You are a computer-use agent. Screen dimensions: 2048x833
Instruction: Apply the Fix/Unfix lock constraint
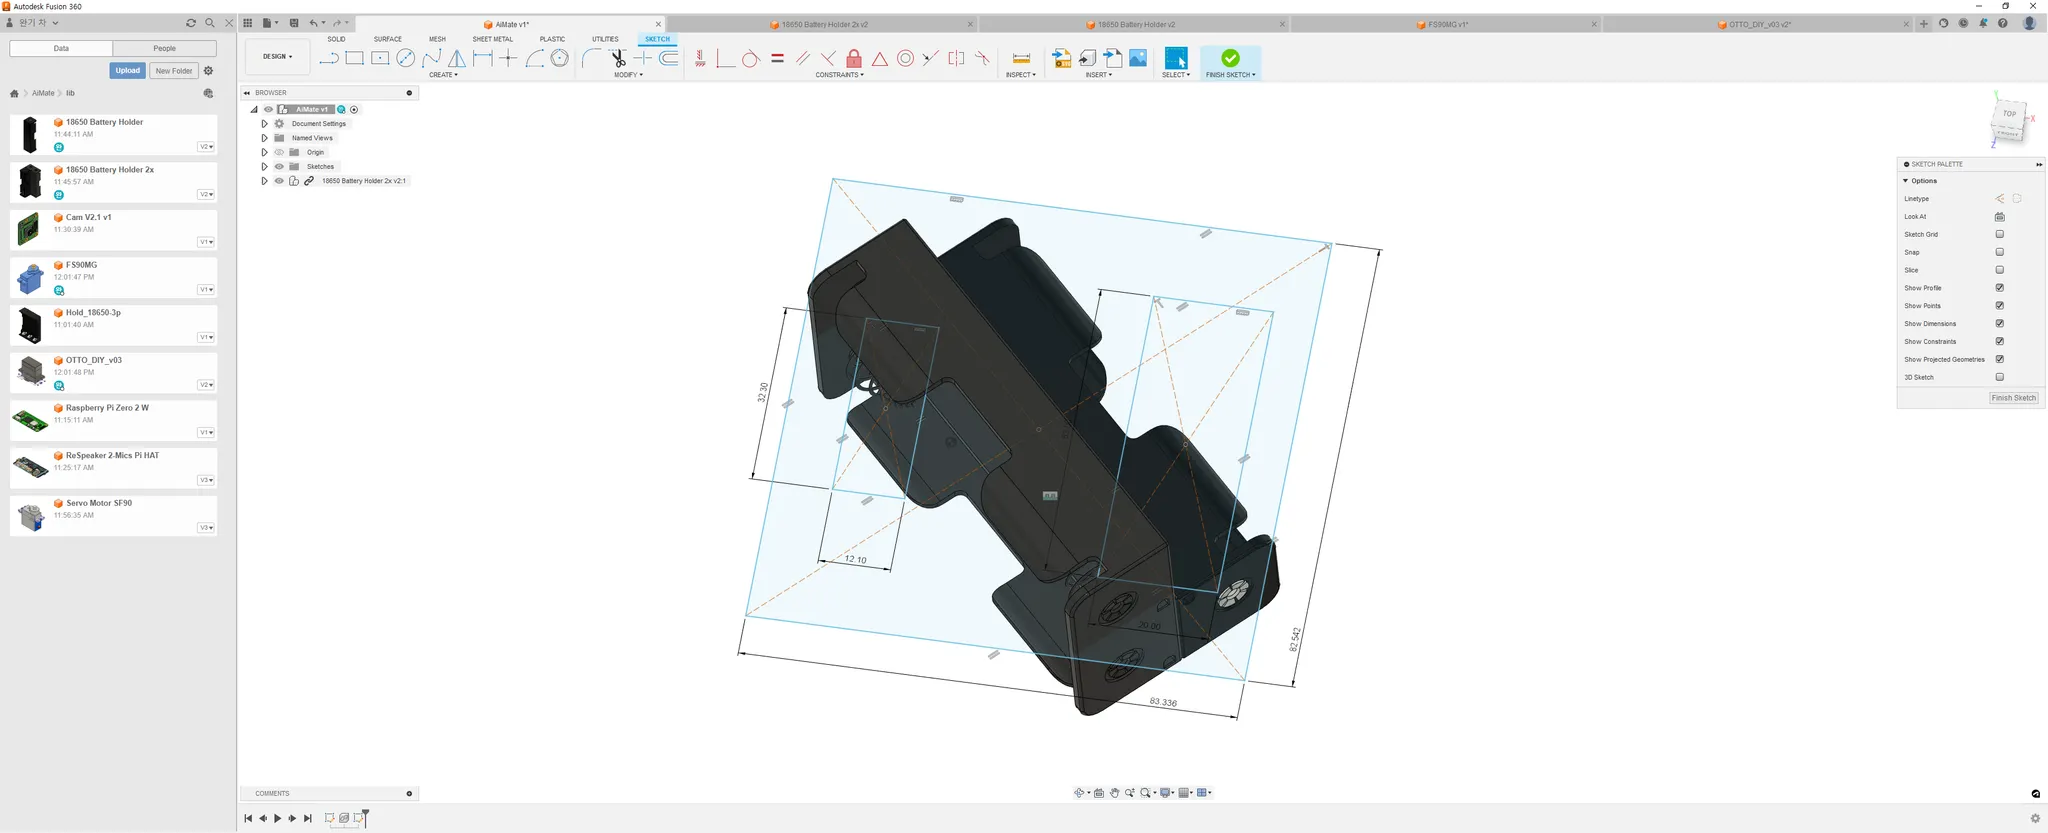pos(854,58)
